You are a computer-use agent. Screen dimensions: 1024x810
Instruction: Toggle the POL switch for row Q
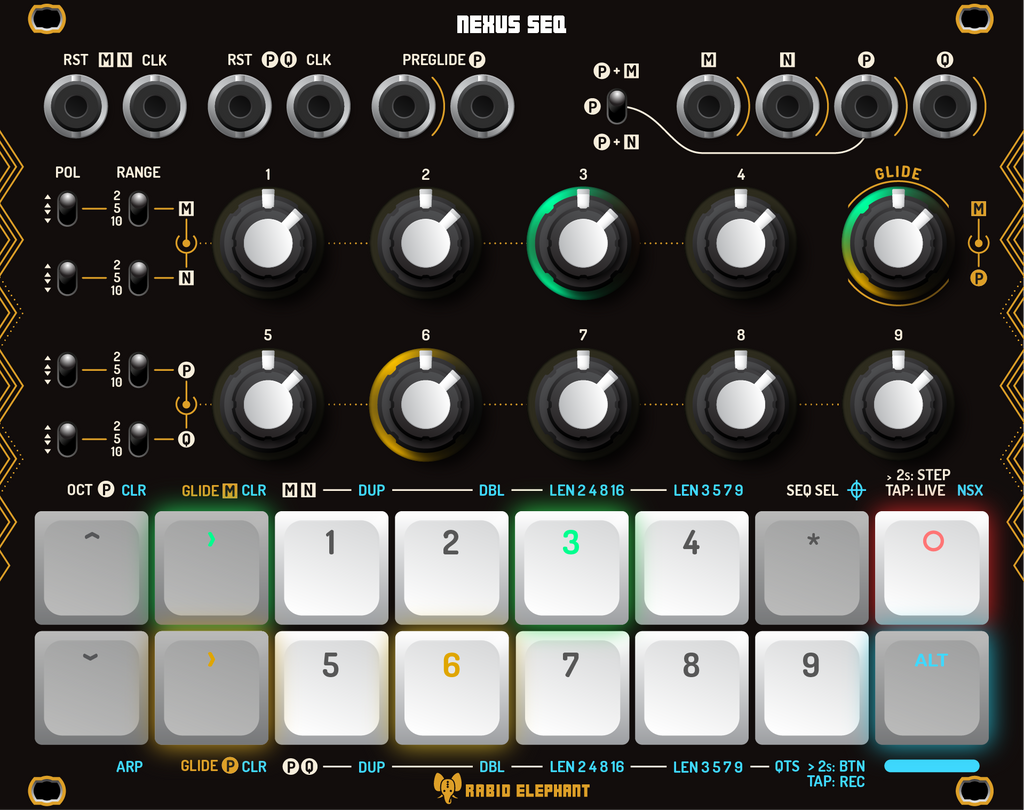click(x=67, y=440)
